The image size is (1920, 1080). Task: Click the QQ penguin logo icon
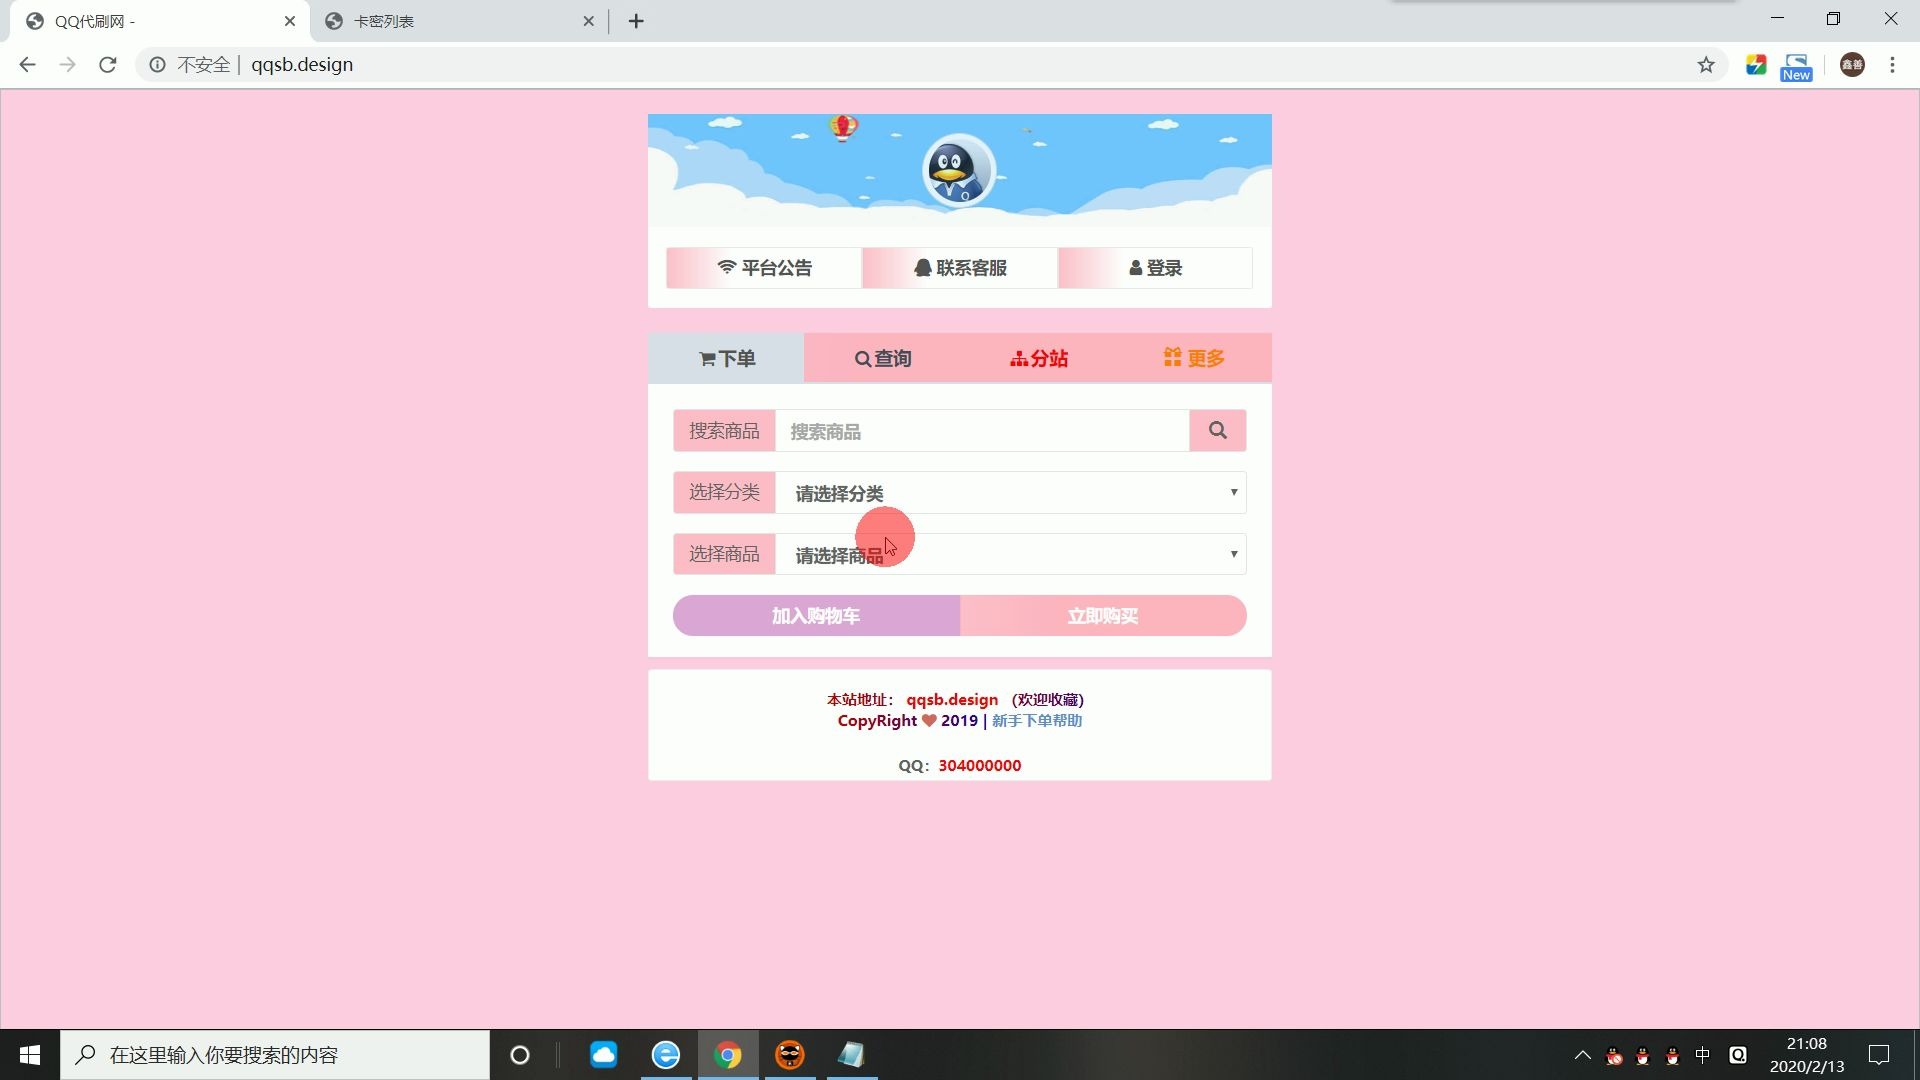961,169
